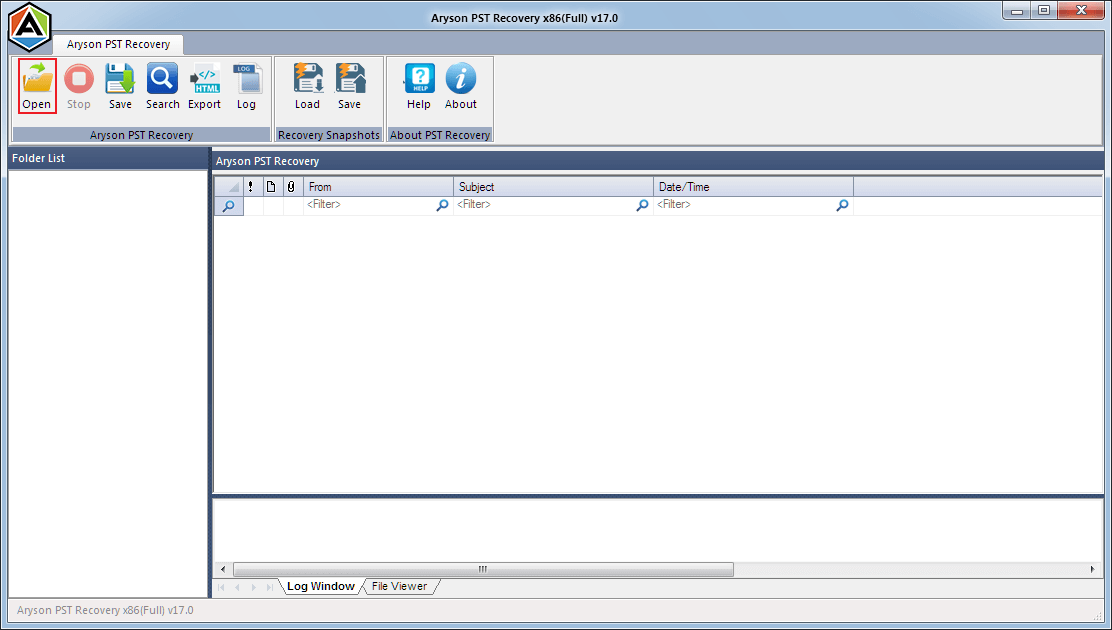
Task: Sort by the Date/Time column header
Action: [x=753, y=187]
